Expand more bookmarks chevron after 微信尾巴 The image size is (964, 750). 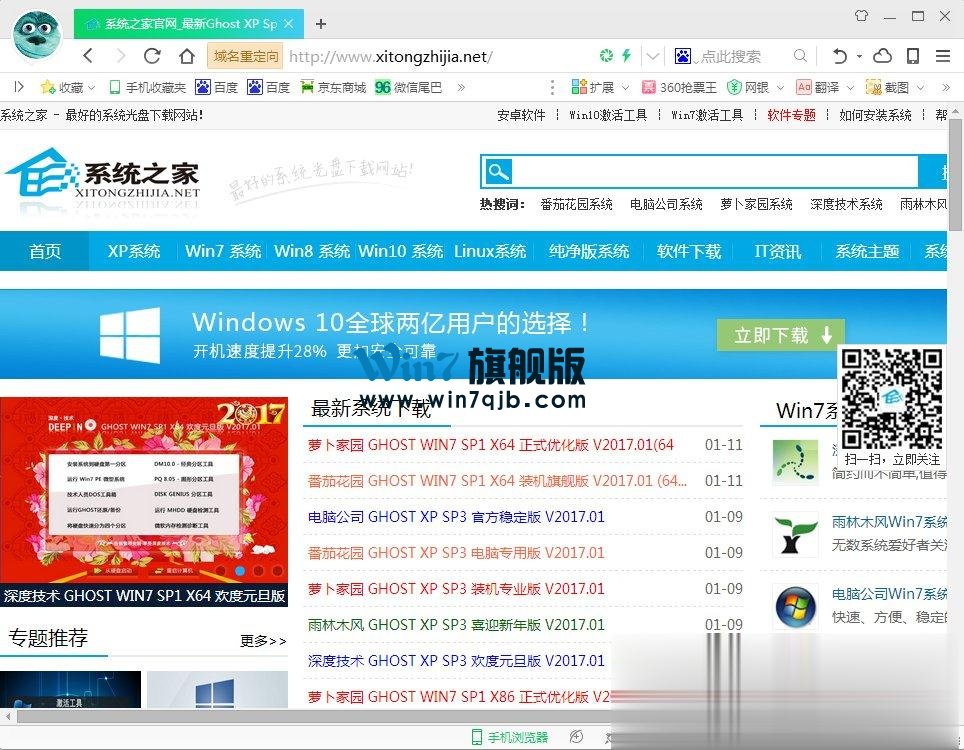(461, 87)
